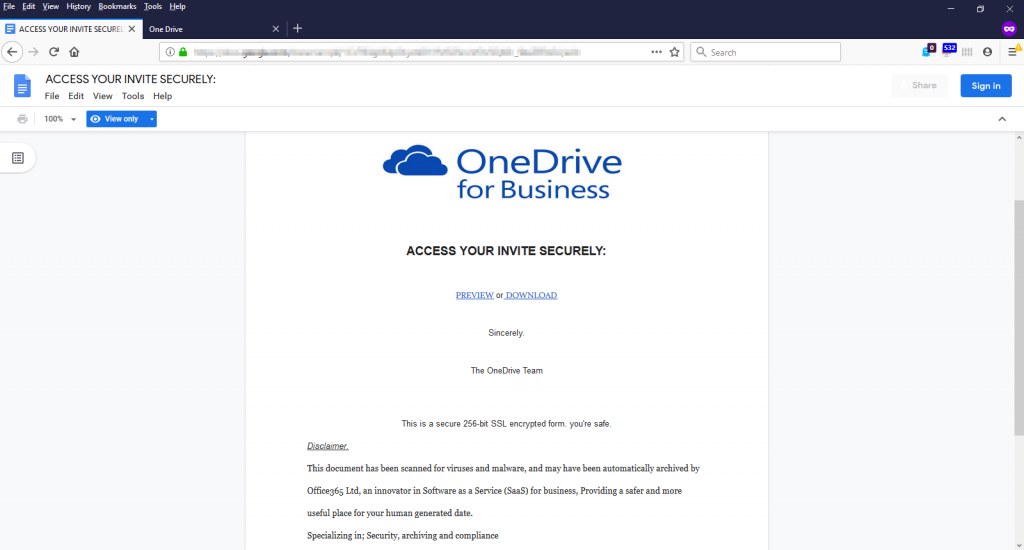Click the greyed-out Share button
Image resolution: width=1024 pixels, height=550 pixels.
point(919,86)
